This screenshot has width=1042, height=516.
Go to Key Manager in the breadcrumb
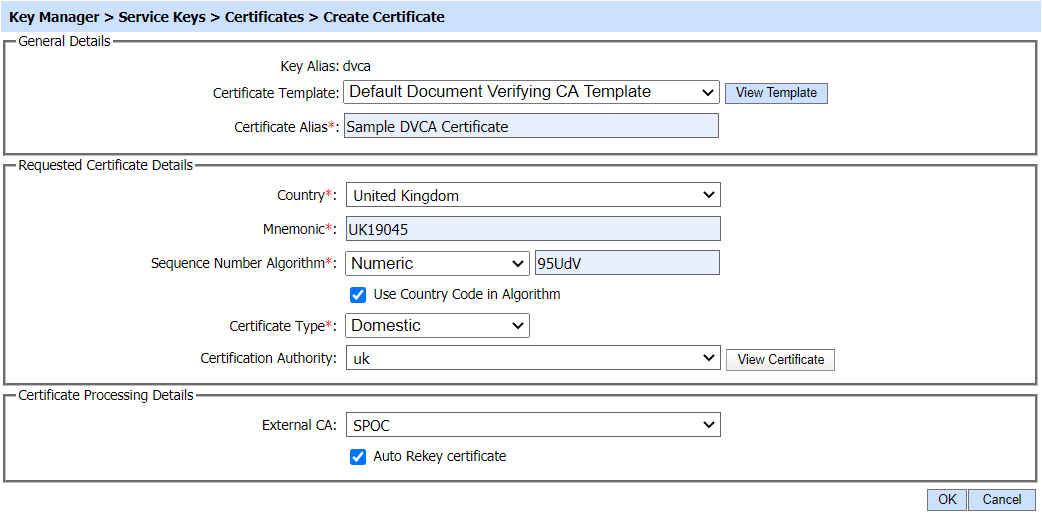[x=52, y=17]
